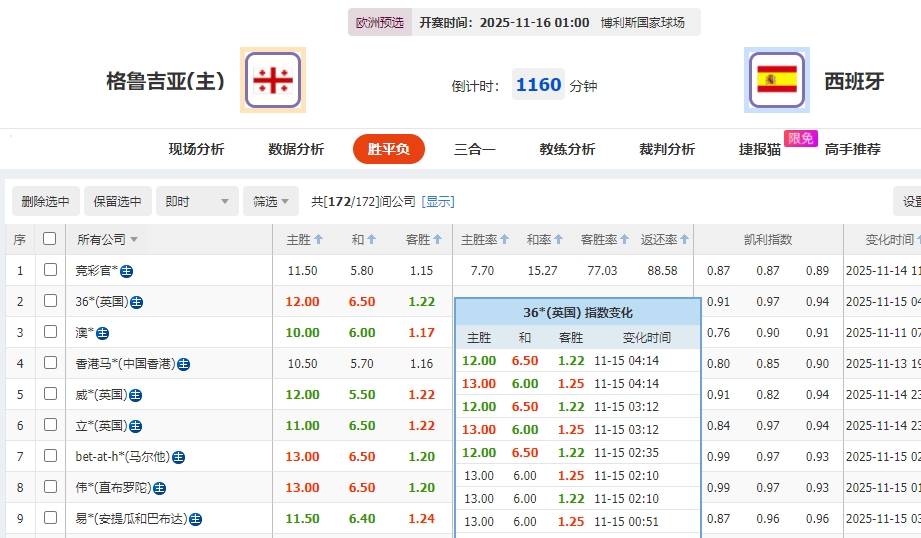Click the 序 column header
Viewport: 921px width, 538px height.
pos(20,240)
